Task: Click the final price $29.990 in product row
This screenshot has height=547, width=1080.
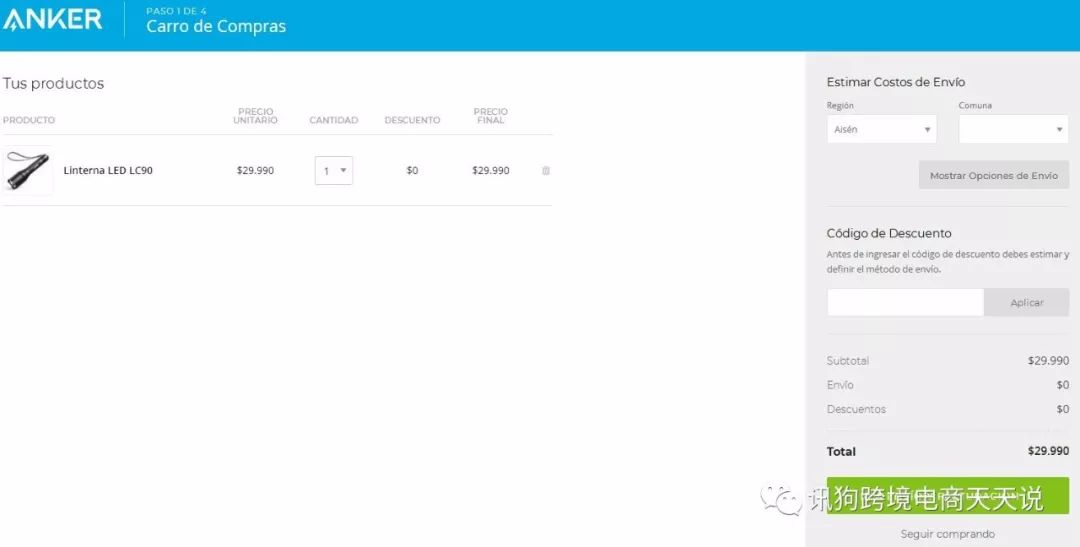Action: [x=491, y=170]
